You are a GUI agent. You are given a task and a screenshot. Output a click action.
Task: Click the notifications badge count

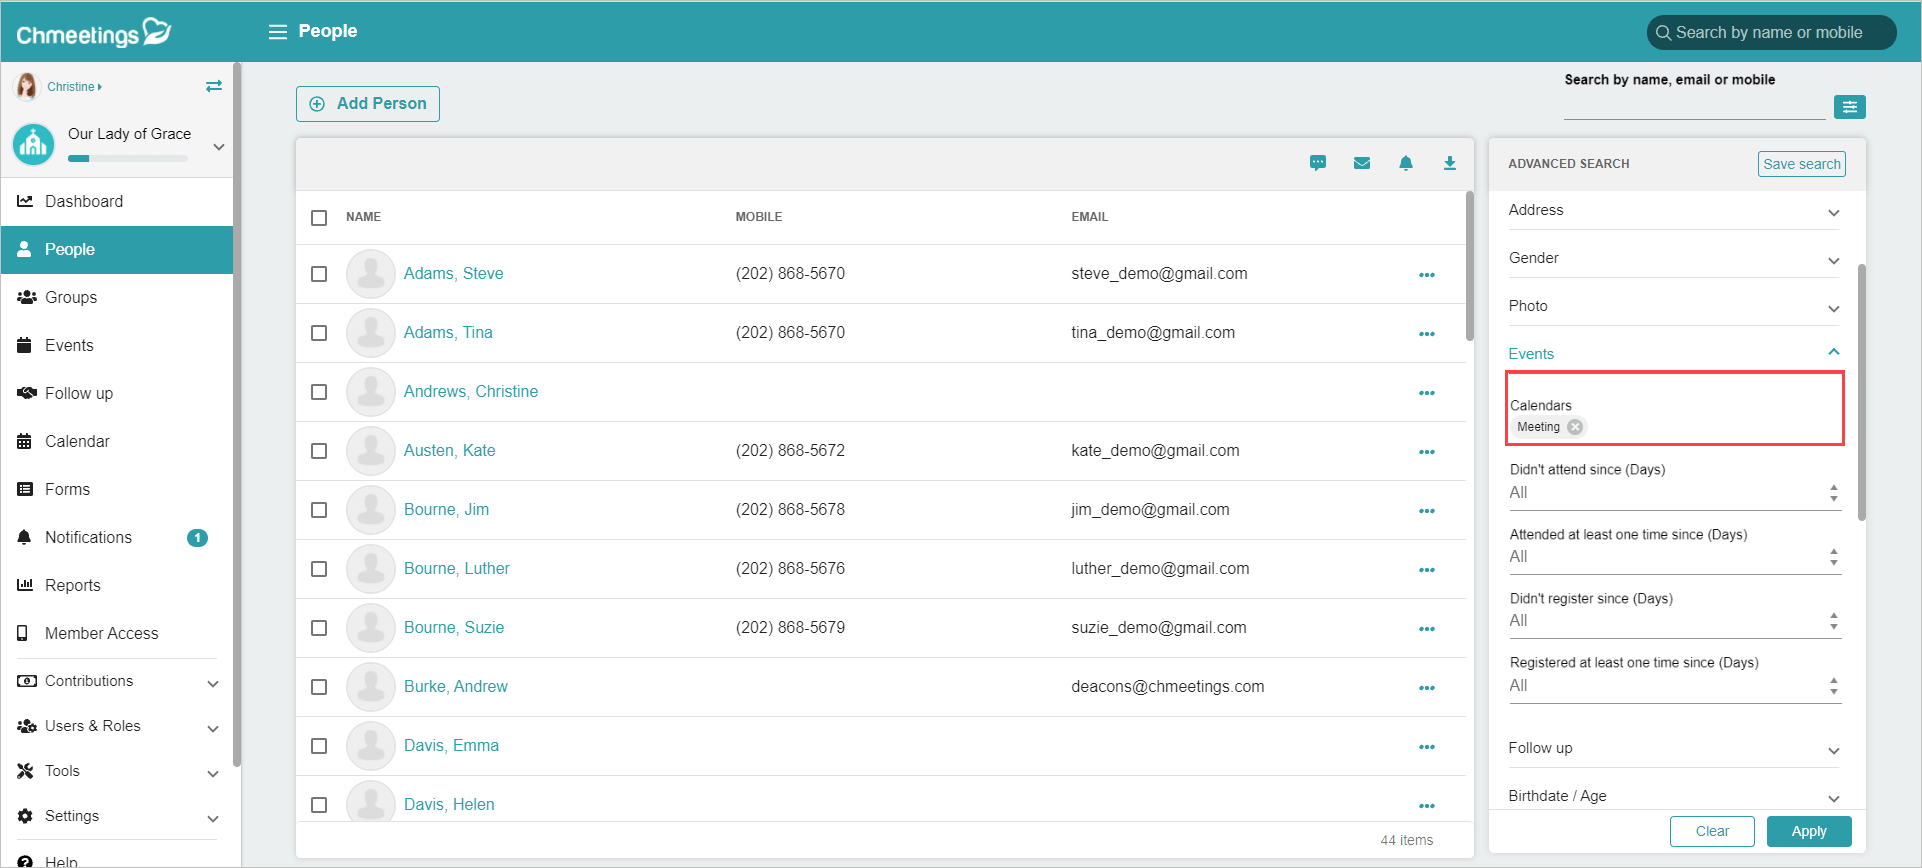tap(198, 538)
